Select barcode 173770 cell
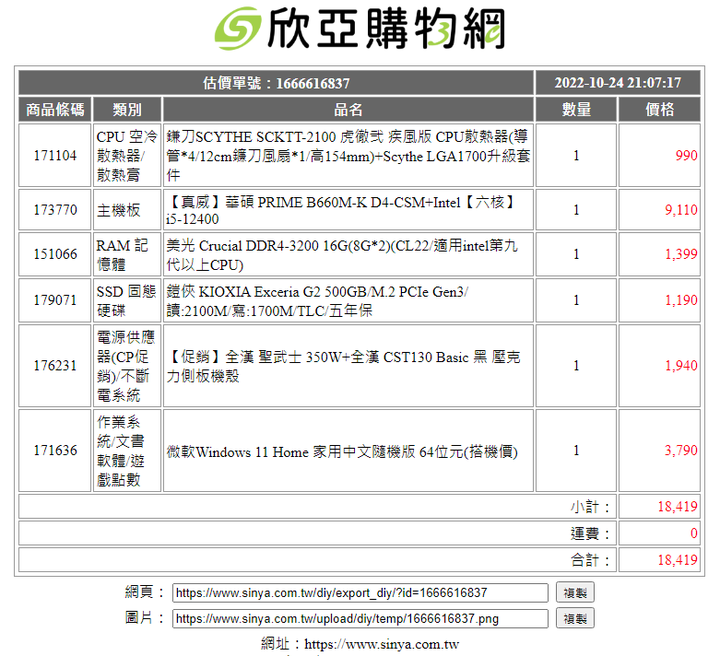 [55, 210]
